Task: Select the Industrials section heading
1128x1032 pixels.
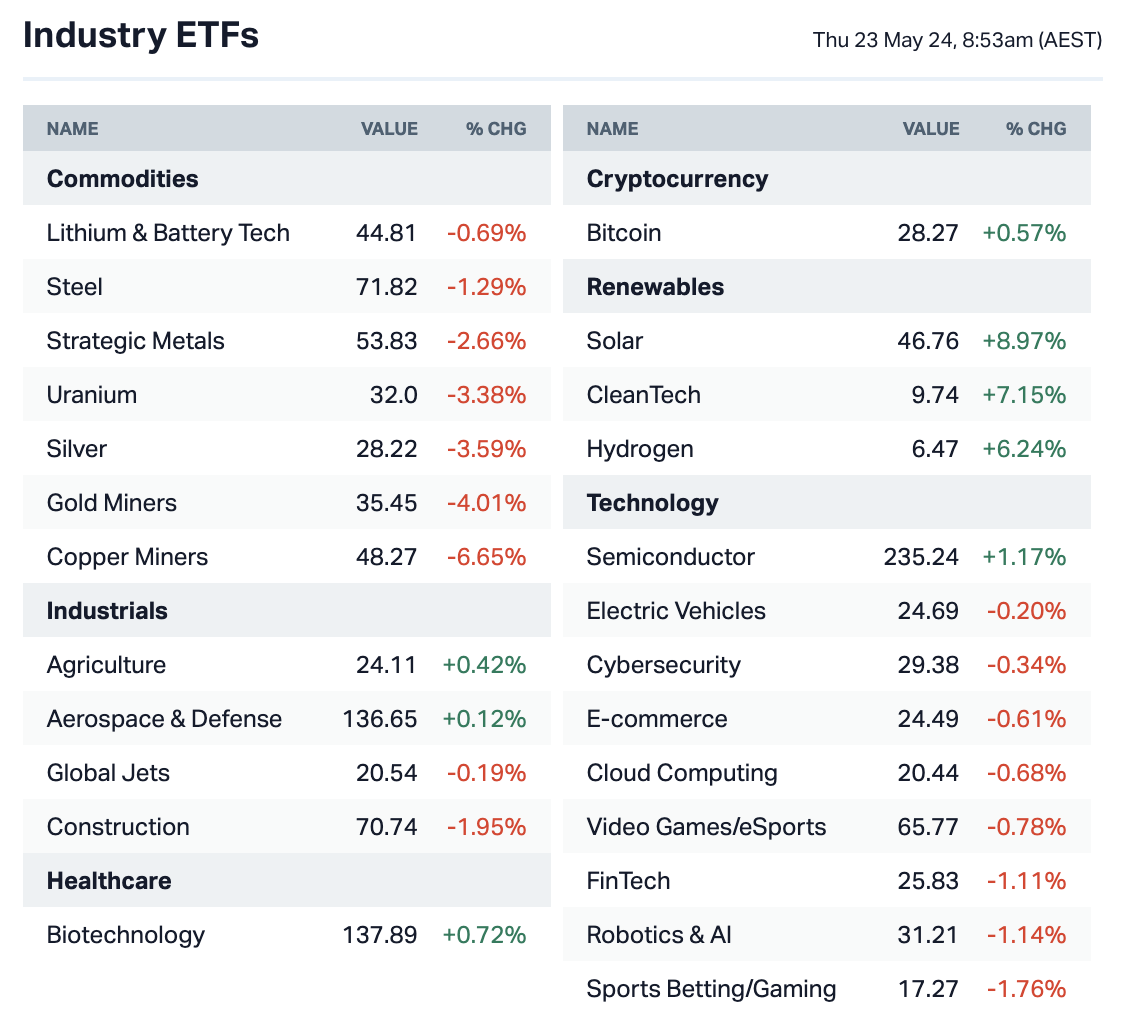Action: (107, 611)
